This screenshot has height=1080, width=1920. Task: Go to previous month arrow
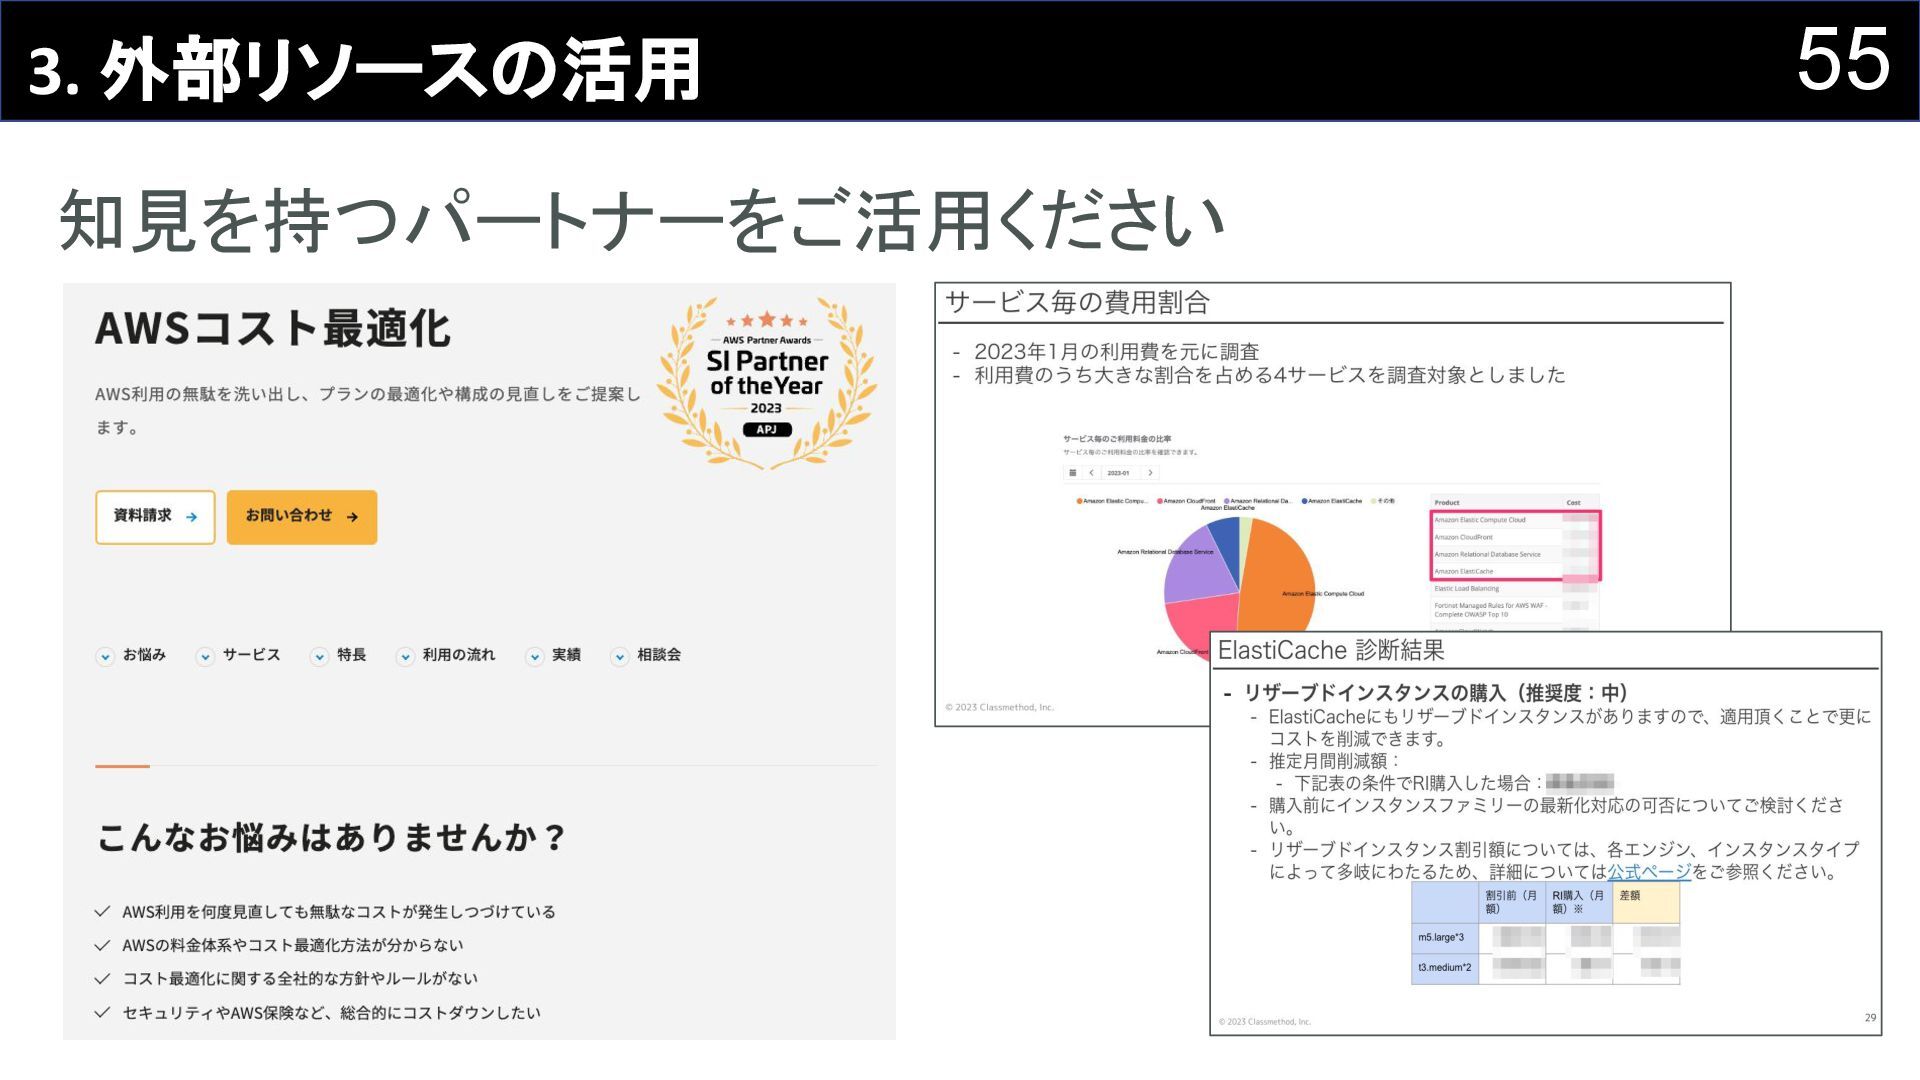pos(1092,473)
